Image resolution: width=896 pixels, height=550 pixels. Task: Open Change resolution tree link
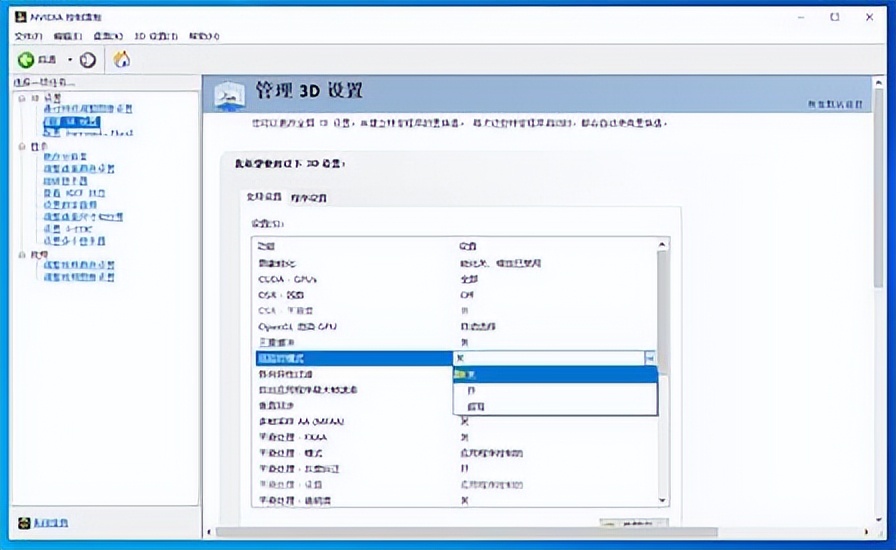click(65, 157)
